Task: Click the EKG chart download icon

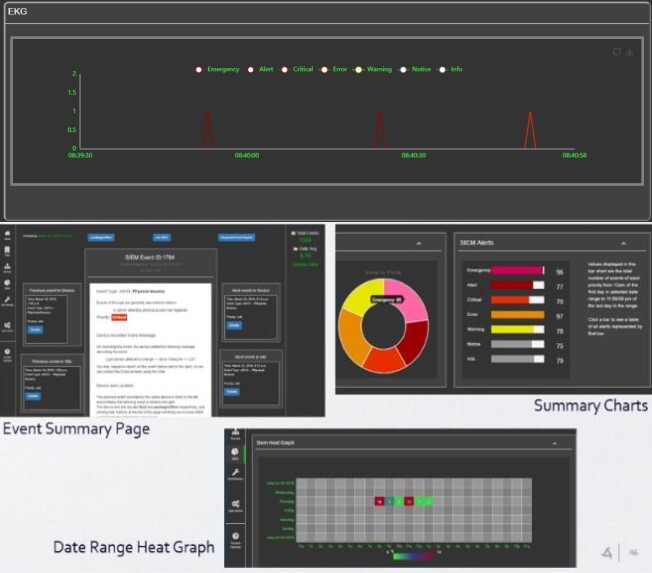Action: click(630, 52)
